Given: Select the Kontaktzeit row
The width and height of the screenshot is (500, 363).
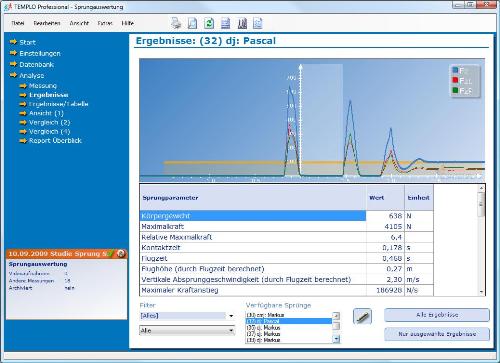Looking at the screenshot, I should coord(287,248).
